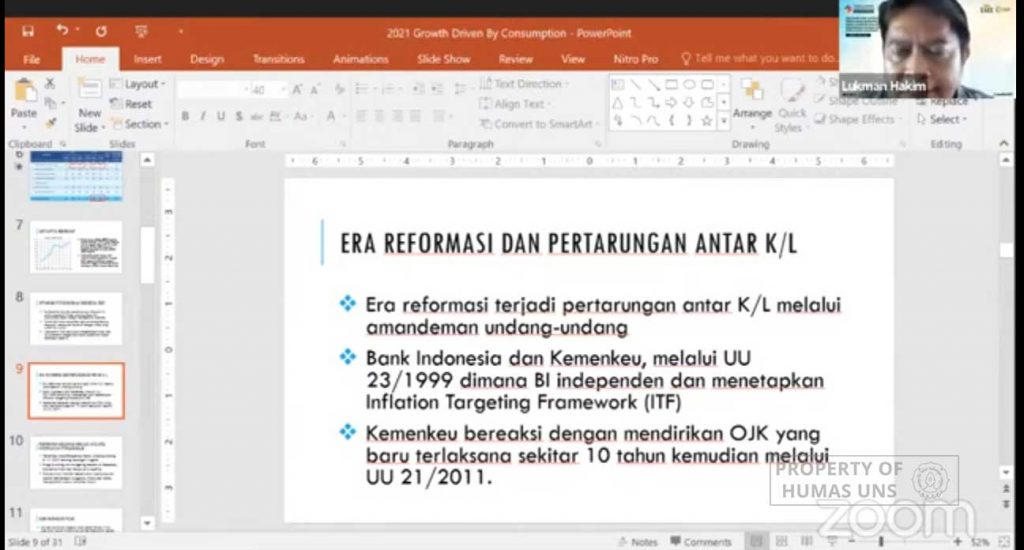
Task: Open the Layout dropdown
Action: (138, 84)
